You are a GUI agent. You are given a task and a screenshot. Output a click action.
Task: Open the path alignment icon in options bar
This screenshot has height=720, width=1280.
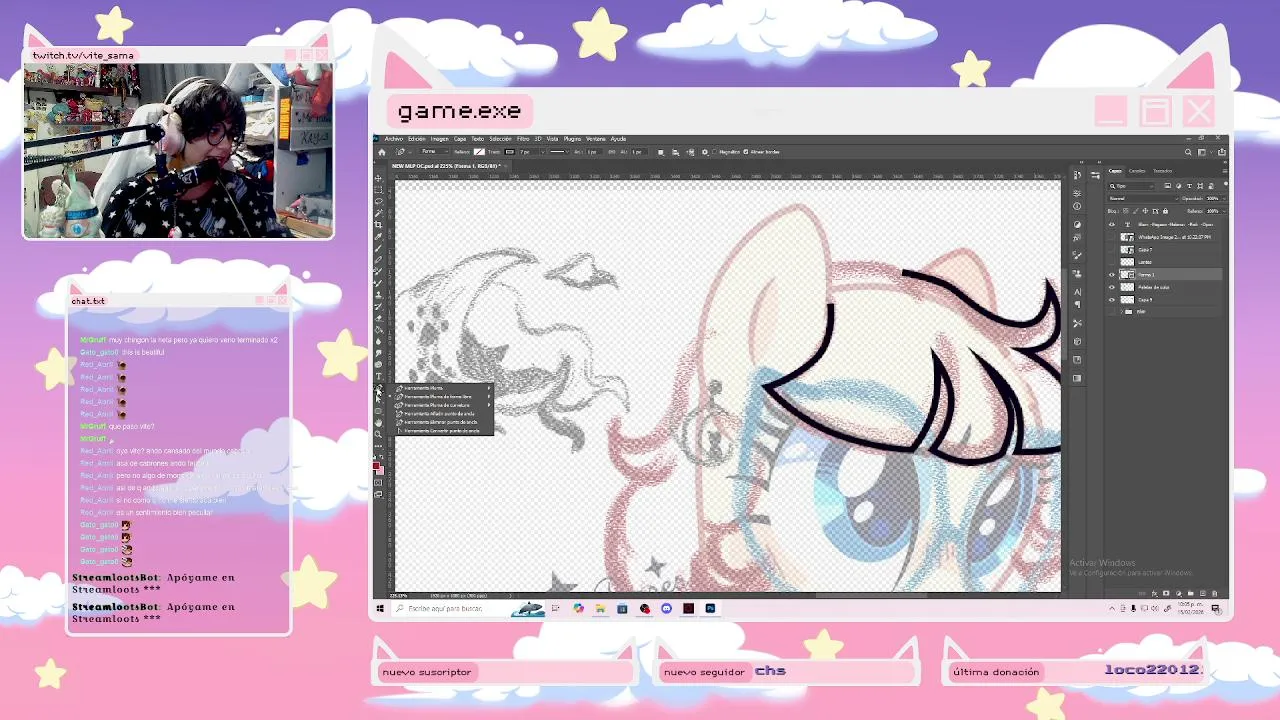click(x=675, y=152)
